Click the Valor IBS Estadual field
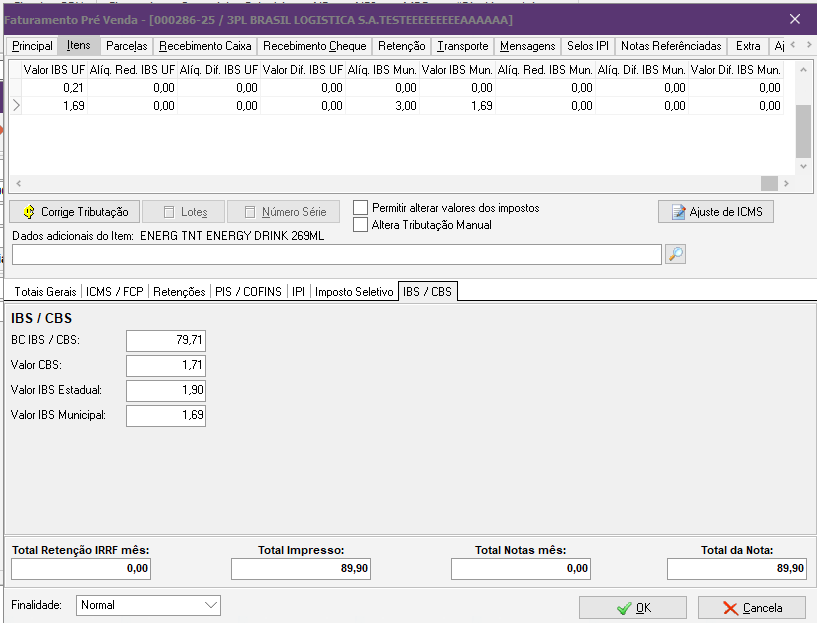The image size is (817, 623). pyautogui.click(x=166, y=390)
